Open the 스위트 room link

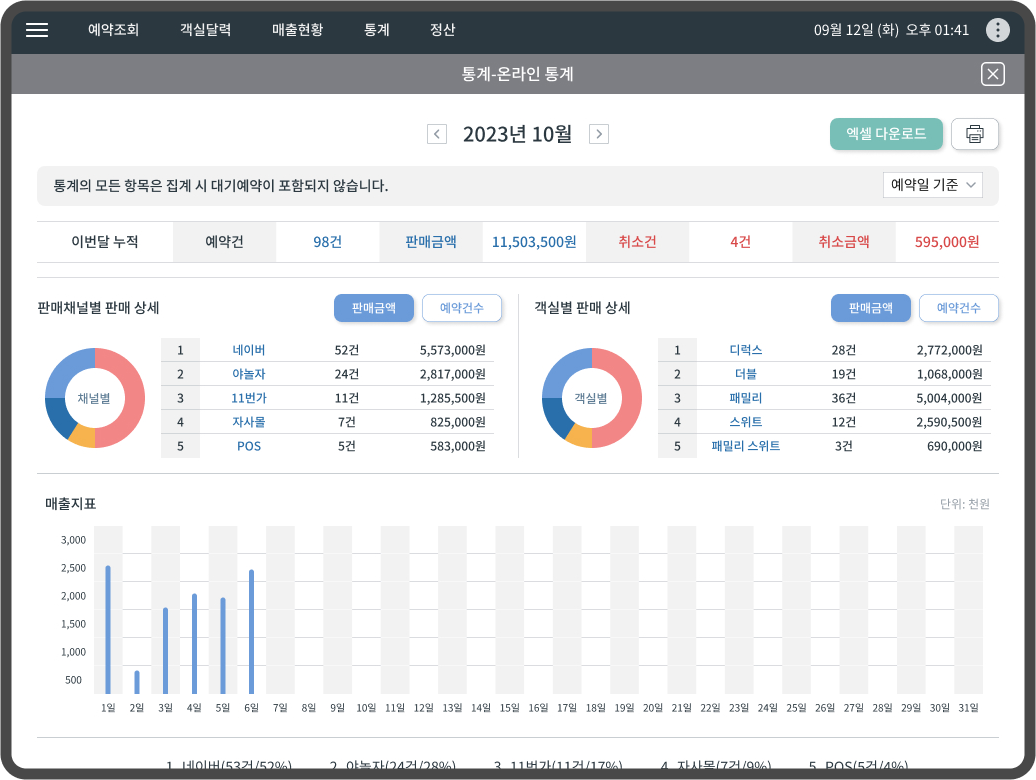[x=745, y=422]
